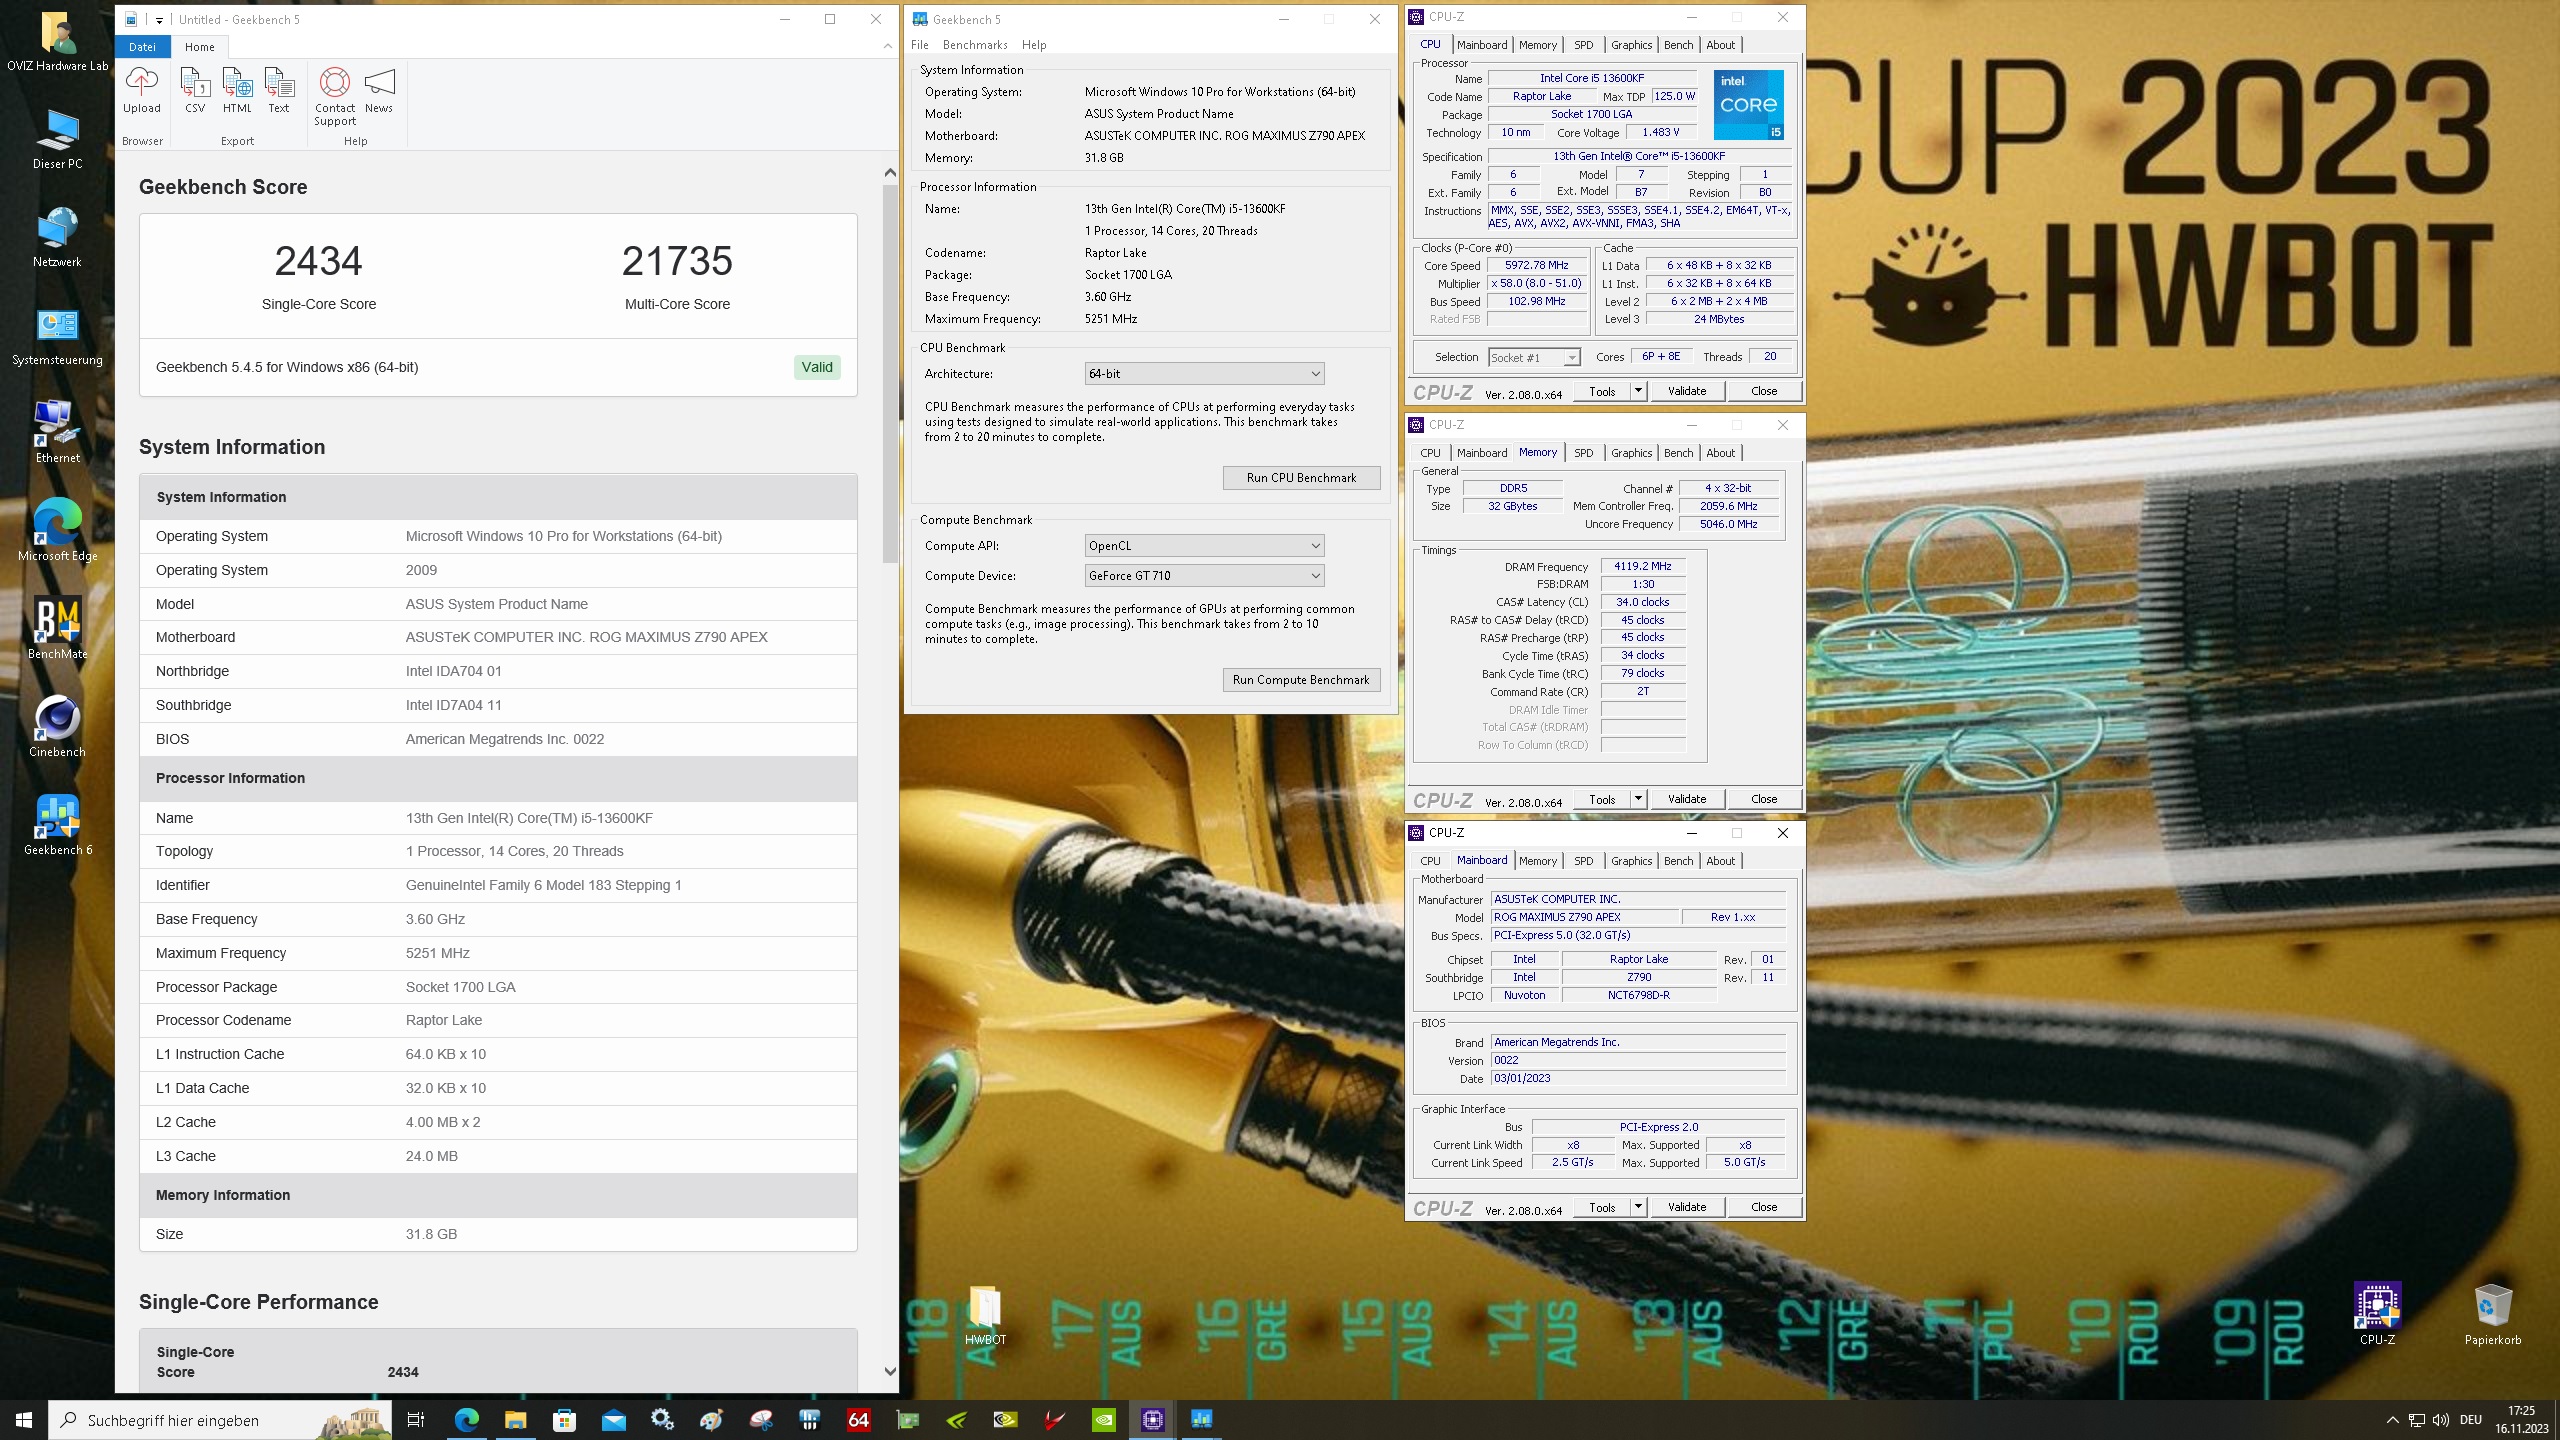Click the CPU-Z chip icon in the taskbar
This screenshot has height=1440, width=2560.
tap(1152, 1420)
